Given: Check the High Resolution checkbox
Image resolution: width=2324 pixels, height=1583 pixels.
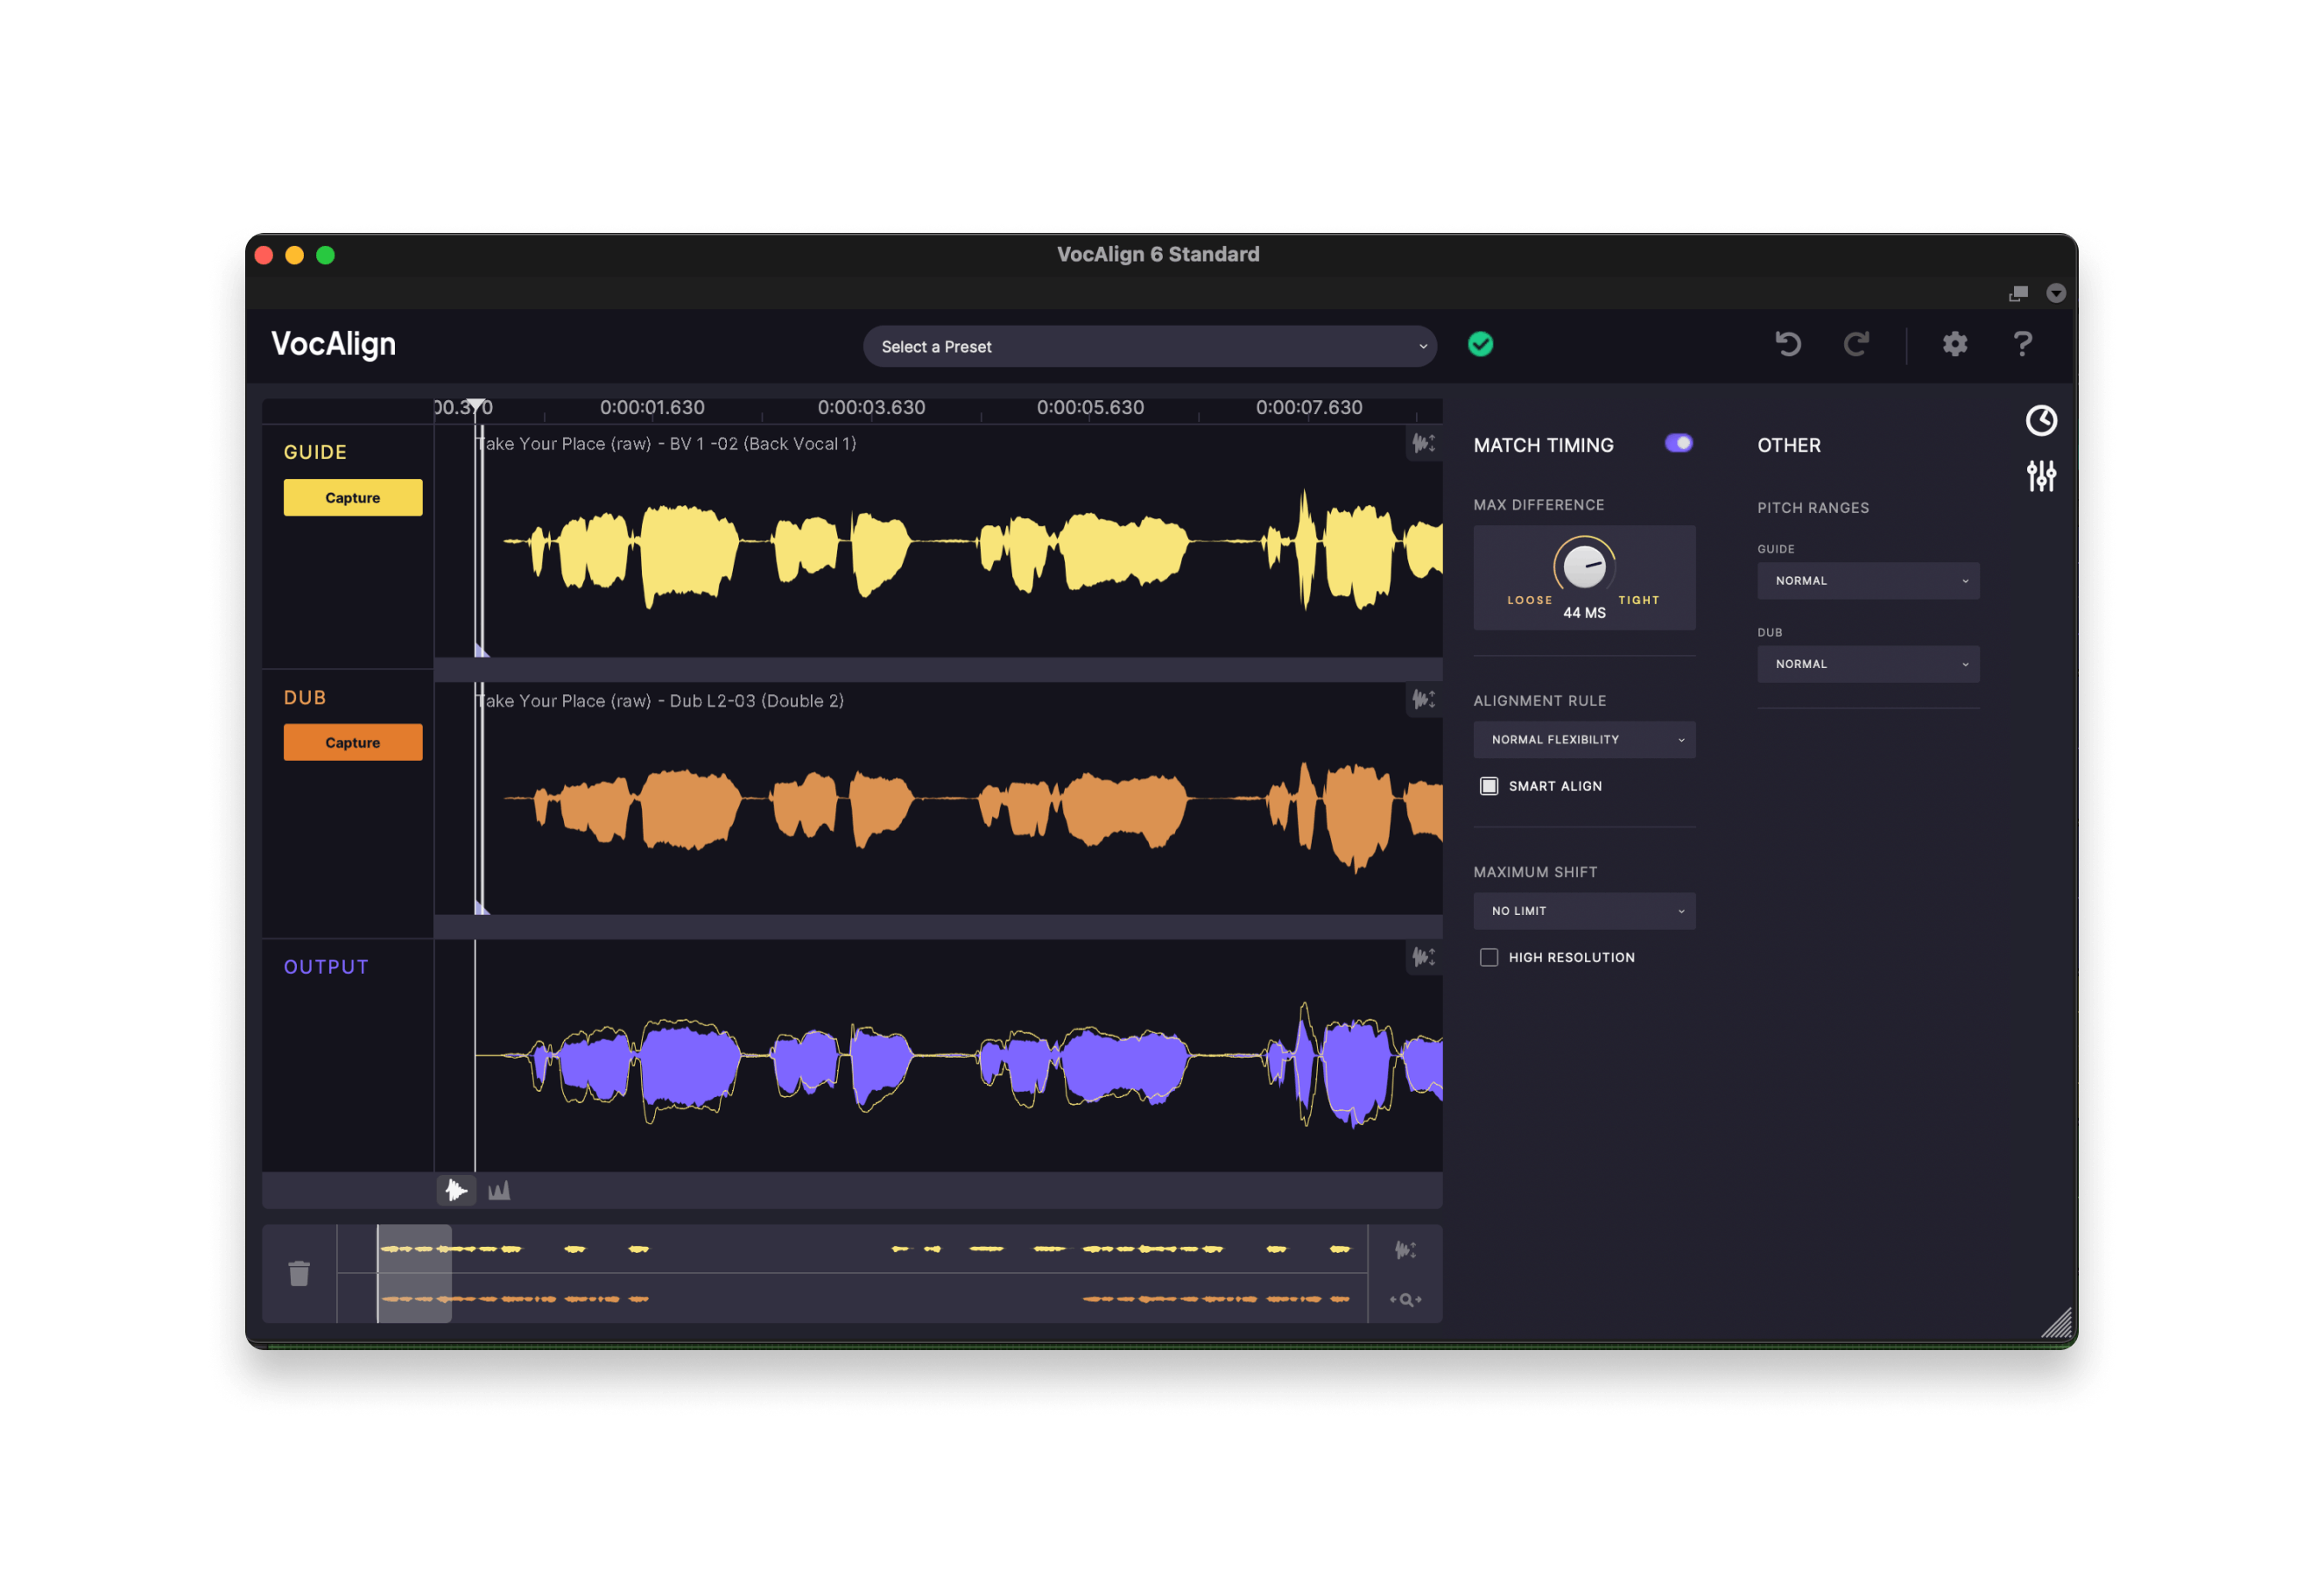Looking at the screenshot, I should pyautogui.click(x=1490, y=957).
